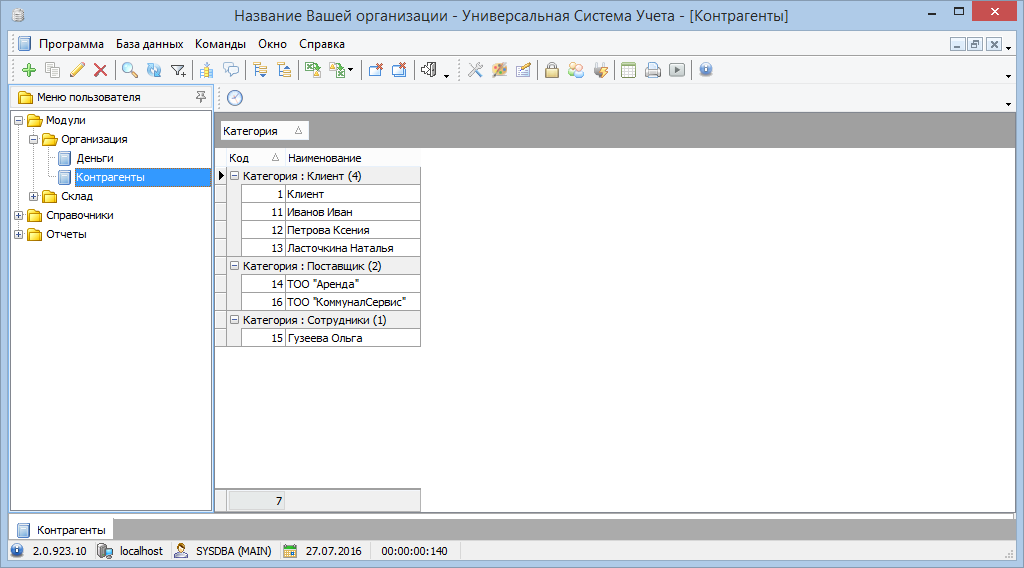Pin the Меню пользователя panel
1024x568 pixels.
[x=201, y=97]
